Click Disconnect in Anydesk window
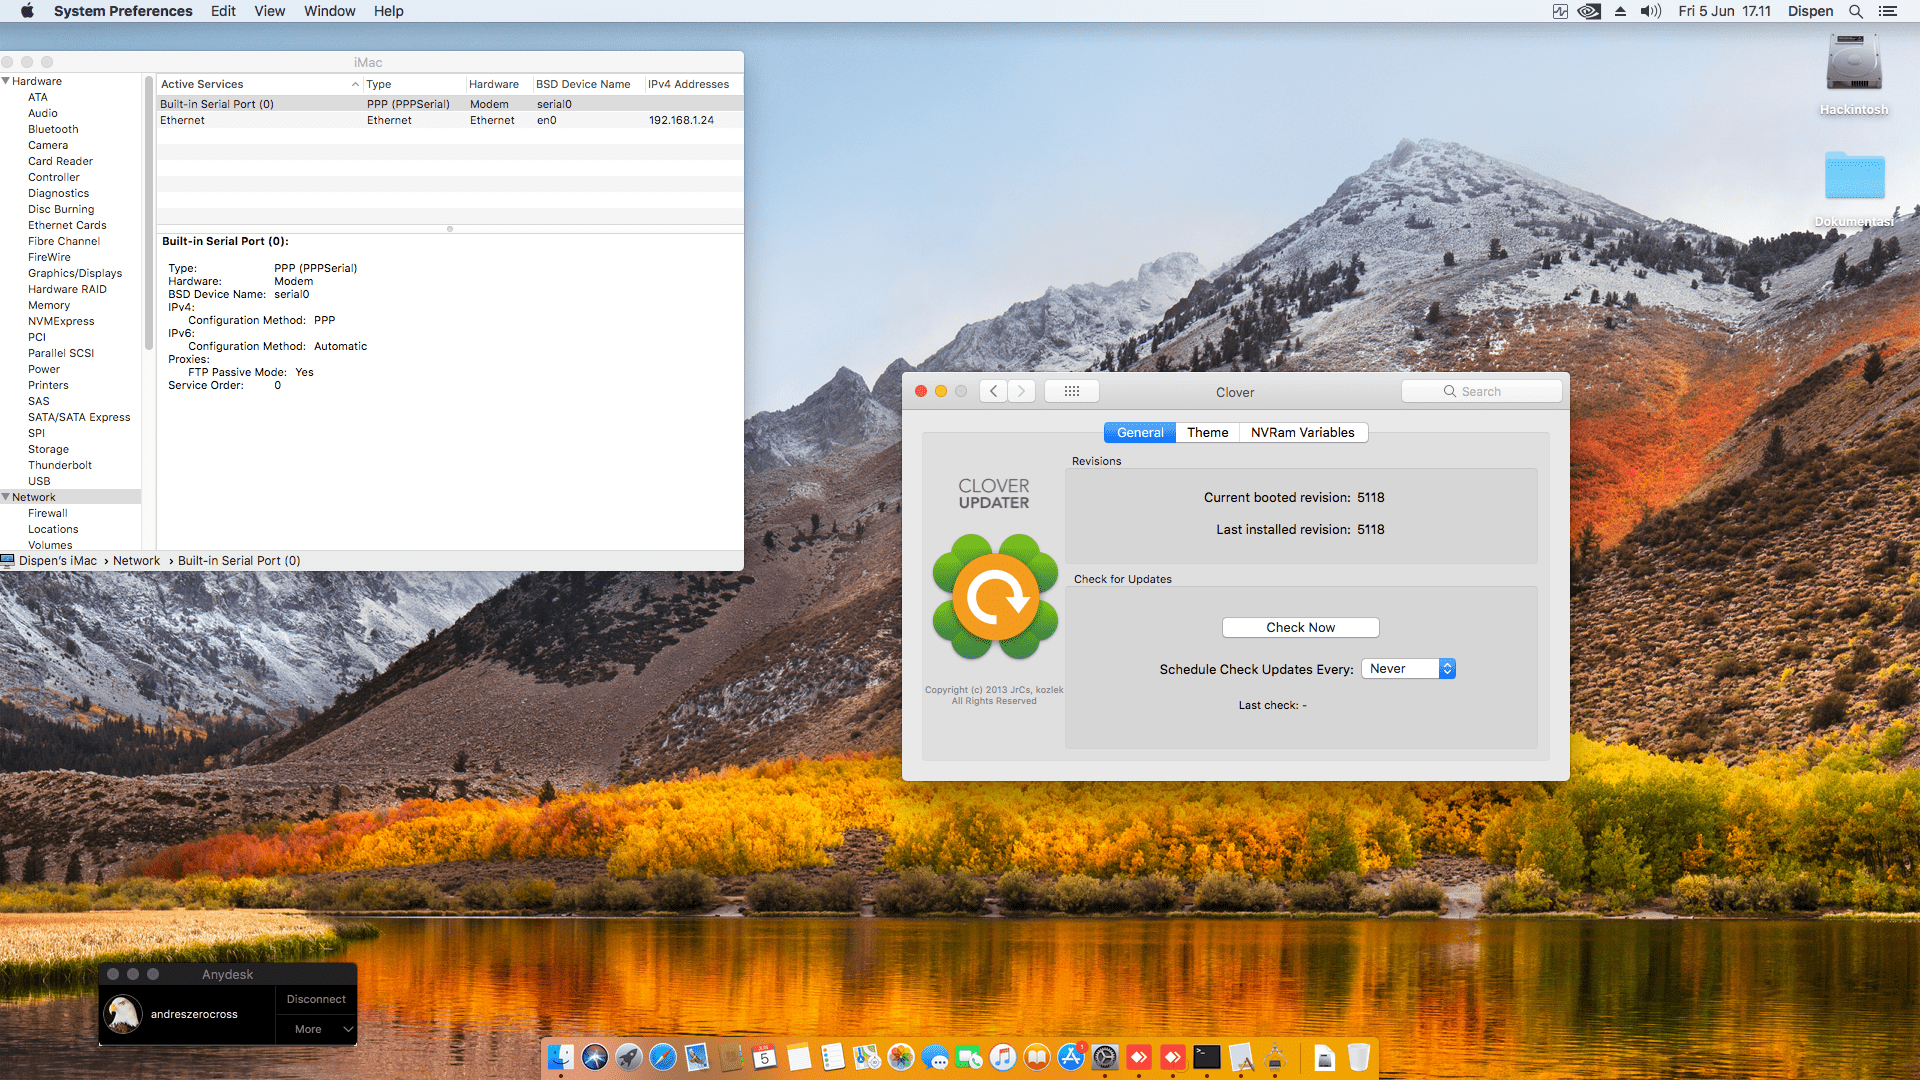The height and width of the screenshot is (1080, 1920). 316,999
